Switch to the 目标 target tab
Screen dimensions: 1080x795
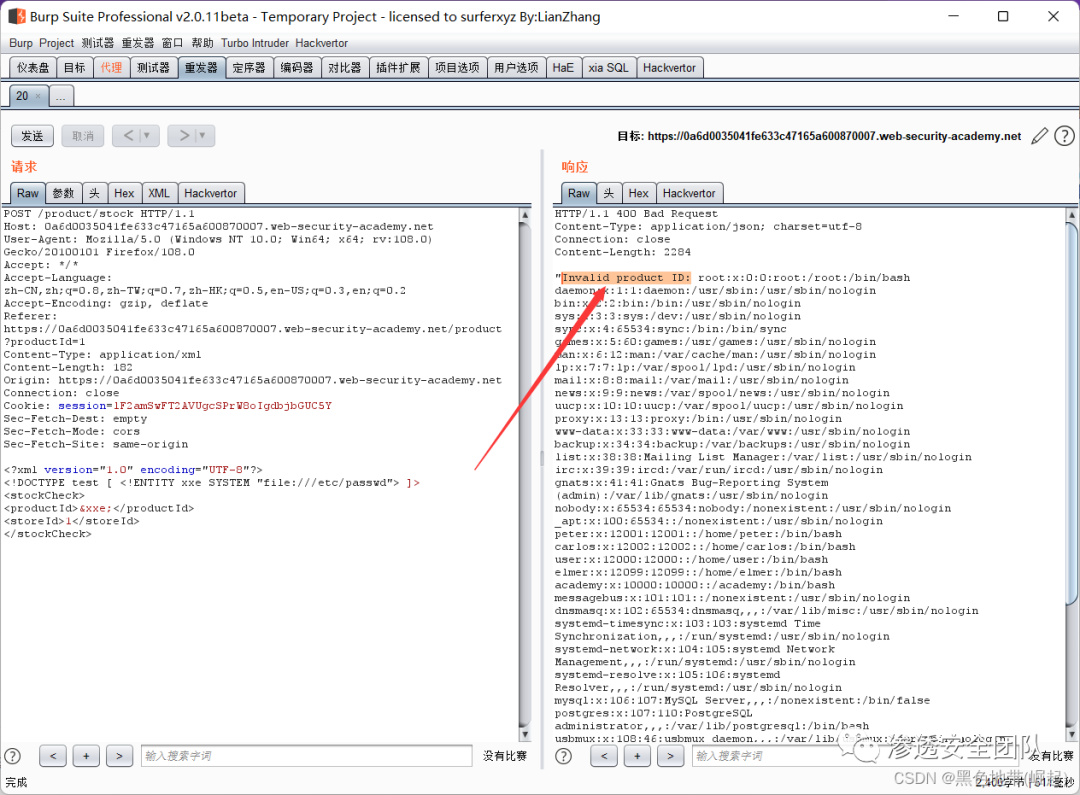click(x=74, y=68)
